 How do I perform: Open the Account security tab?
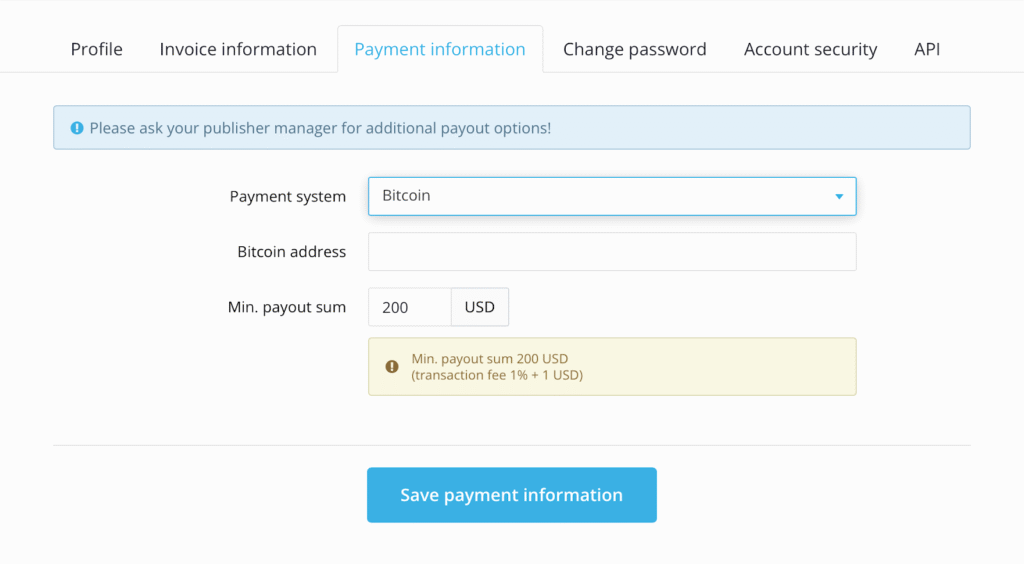click(x=811, y=49)
